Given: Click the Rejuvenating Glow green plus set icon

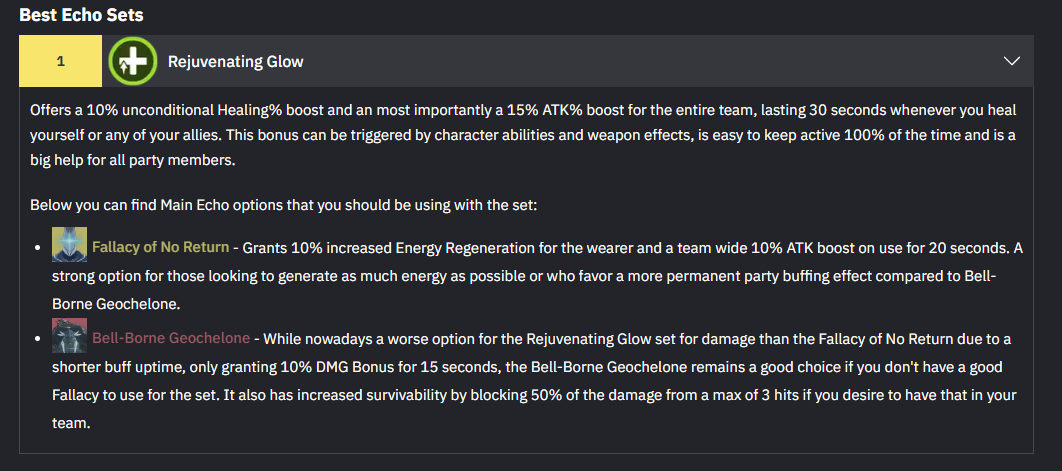Looking at the screenshot, I should [134, 61].
